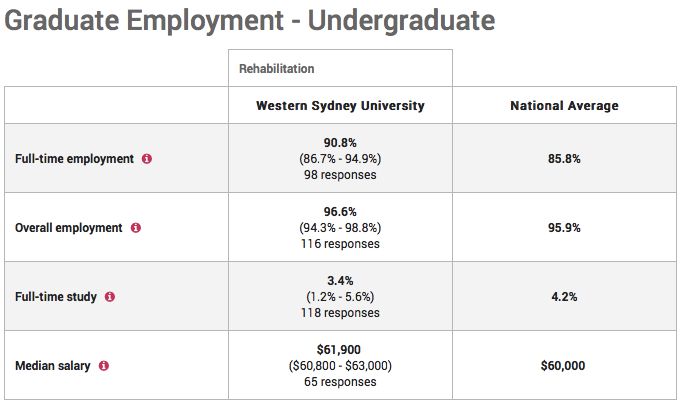Show info tooltip for Full-time study
The height and width of the screenshot is (406, 683).
(110, 297)
